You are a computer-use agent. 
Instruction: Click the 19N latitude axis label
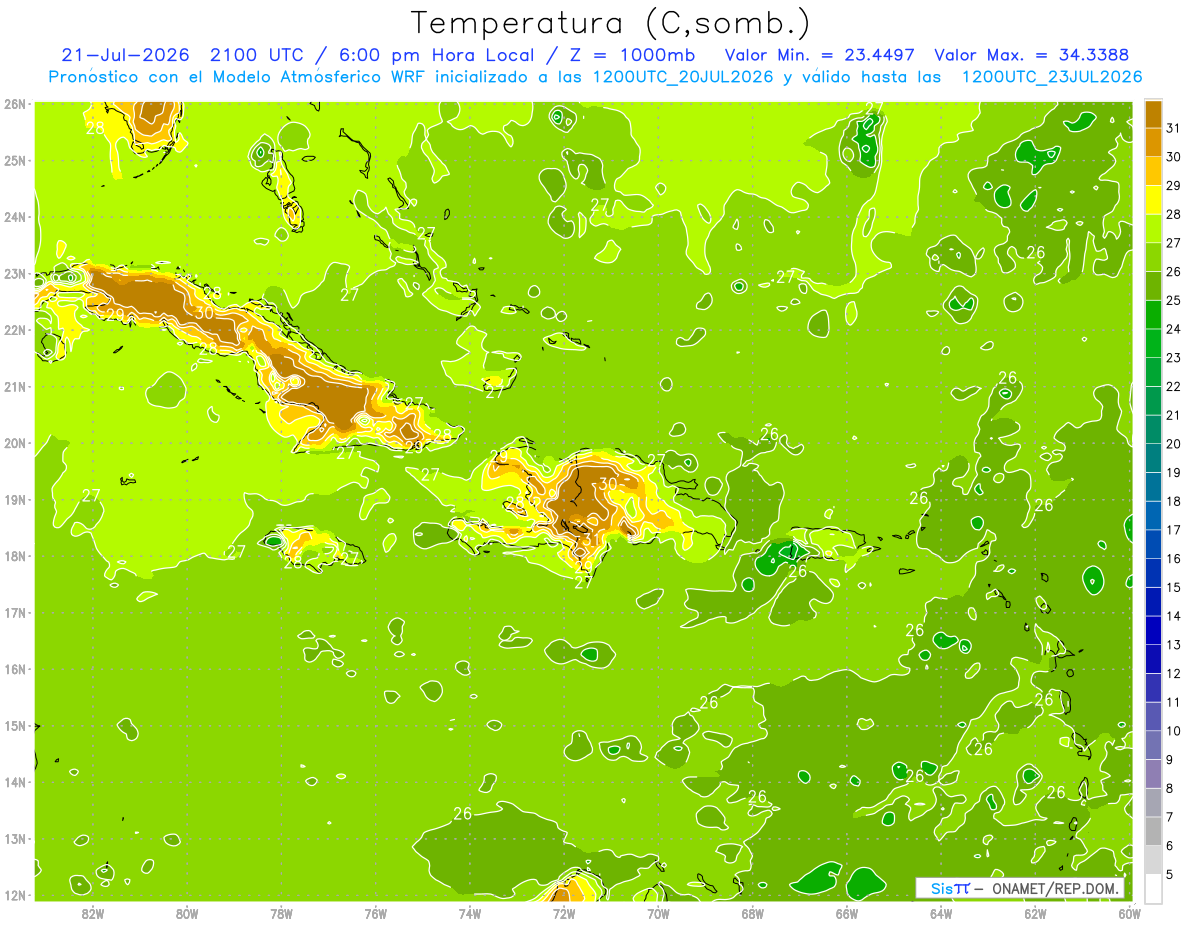pyautogui.click(x=14, y=499)
